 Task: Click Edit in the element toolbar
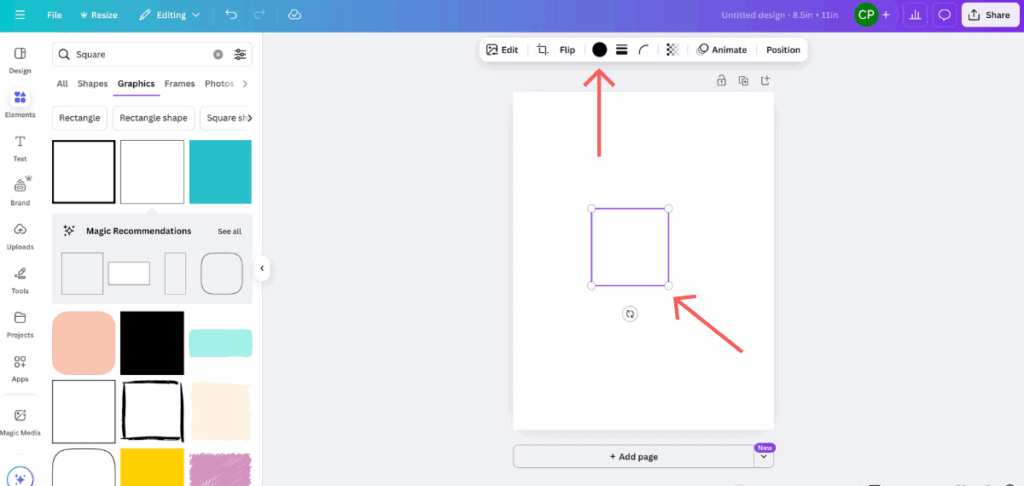(502, 50)
